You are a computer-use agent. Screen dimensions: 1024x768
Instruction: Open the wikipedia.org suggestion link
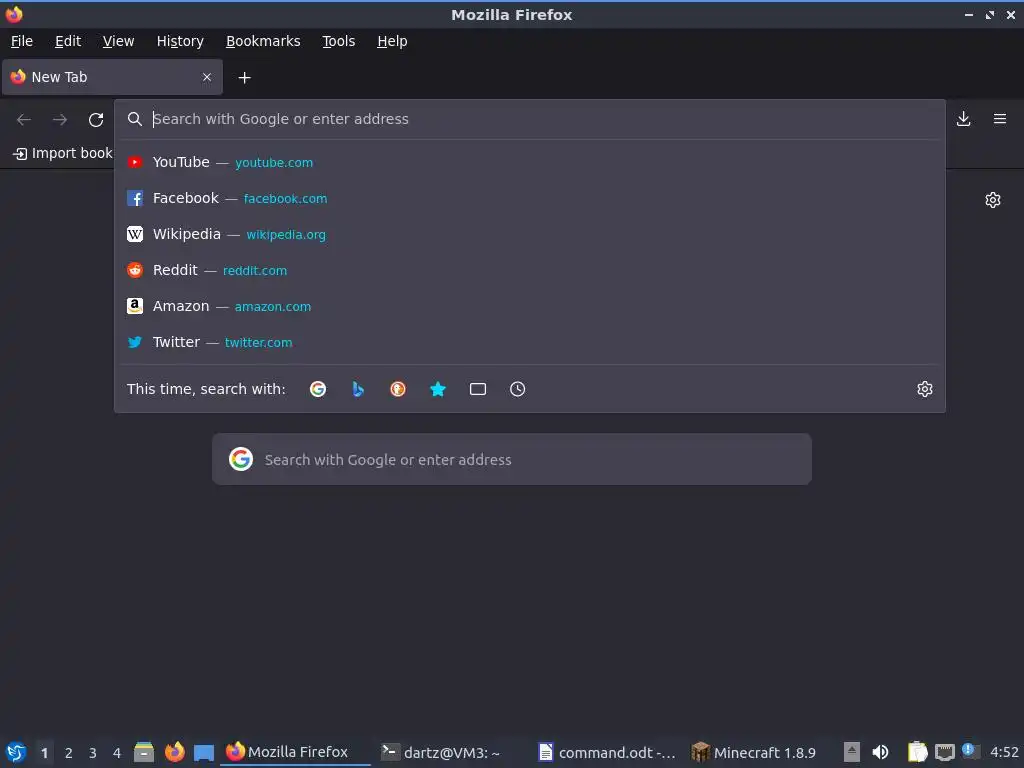pyautogui.click(x=285, y=234)
